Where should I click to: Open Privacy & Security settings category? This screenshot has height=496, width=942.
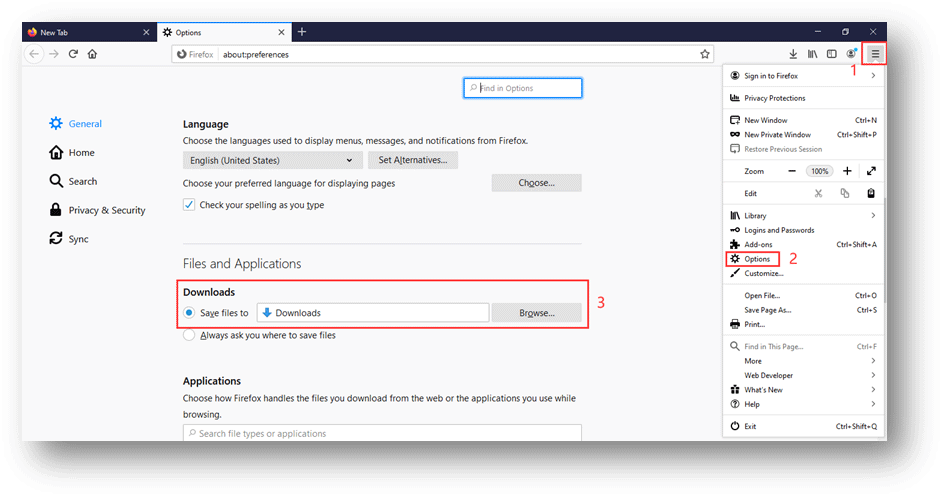pyautogui.click(x=106, y=210)
